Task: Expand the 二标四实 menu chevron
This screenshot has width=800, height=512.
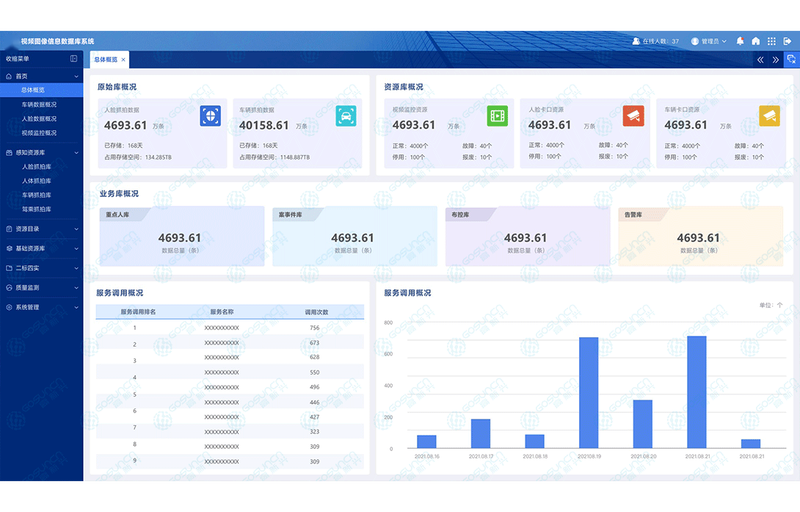Action: point(77,268)
